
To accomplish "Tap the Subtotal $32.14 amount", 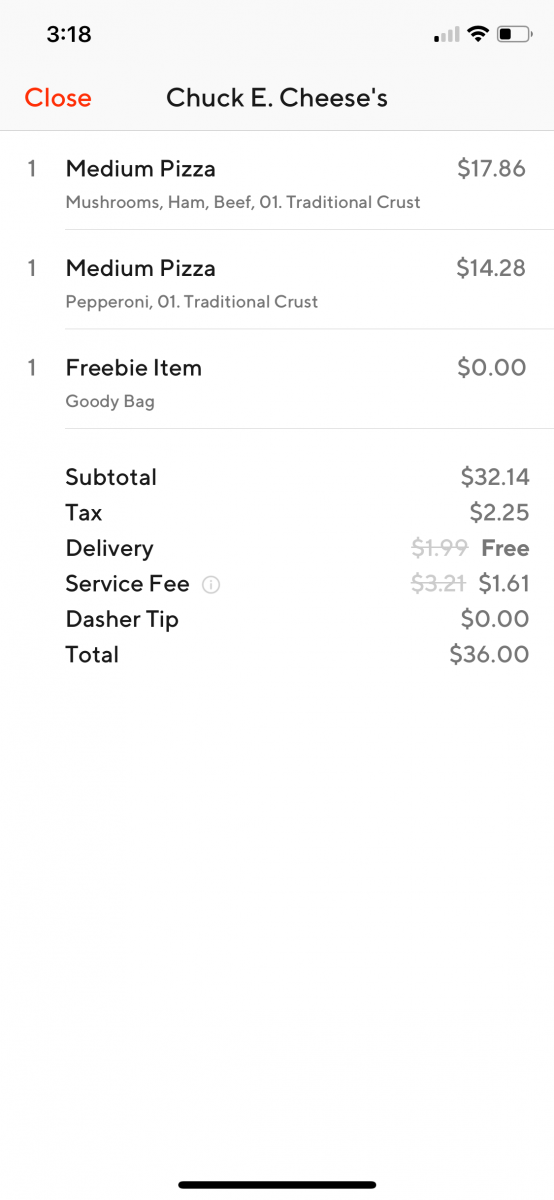I will [495, 477].
